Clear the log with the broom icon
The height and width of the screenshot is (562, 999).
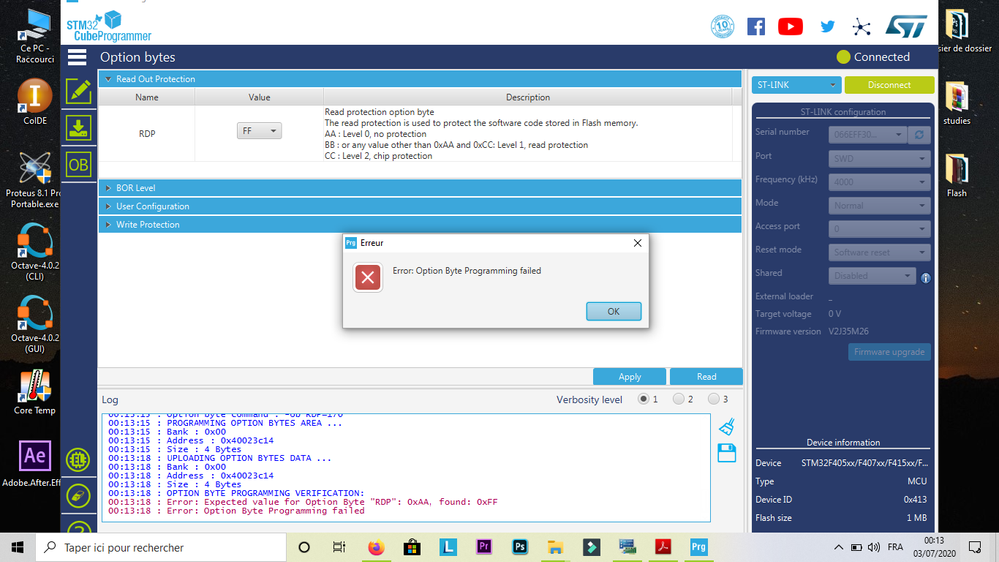coord(727,426)
